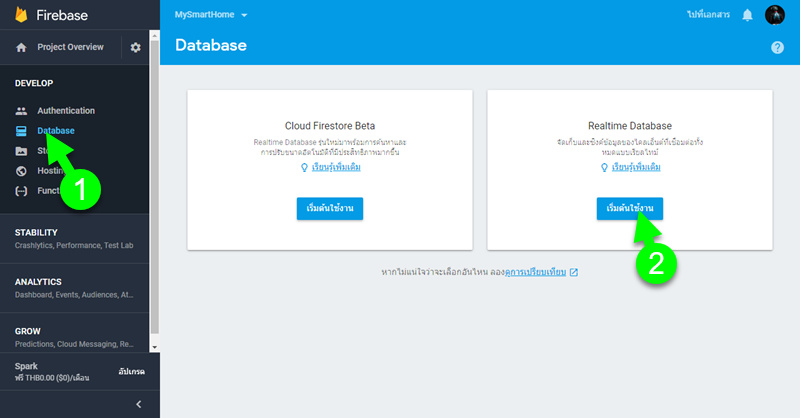Expand the ANALYTICS section
The image size is (800, 418).
click(x=74, y=288)
